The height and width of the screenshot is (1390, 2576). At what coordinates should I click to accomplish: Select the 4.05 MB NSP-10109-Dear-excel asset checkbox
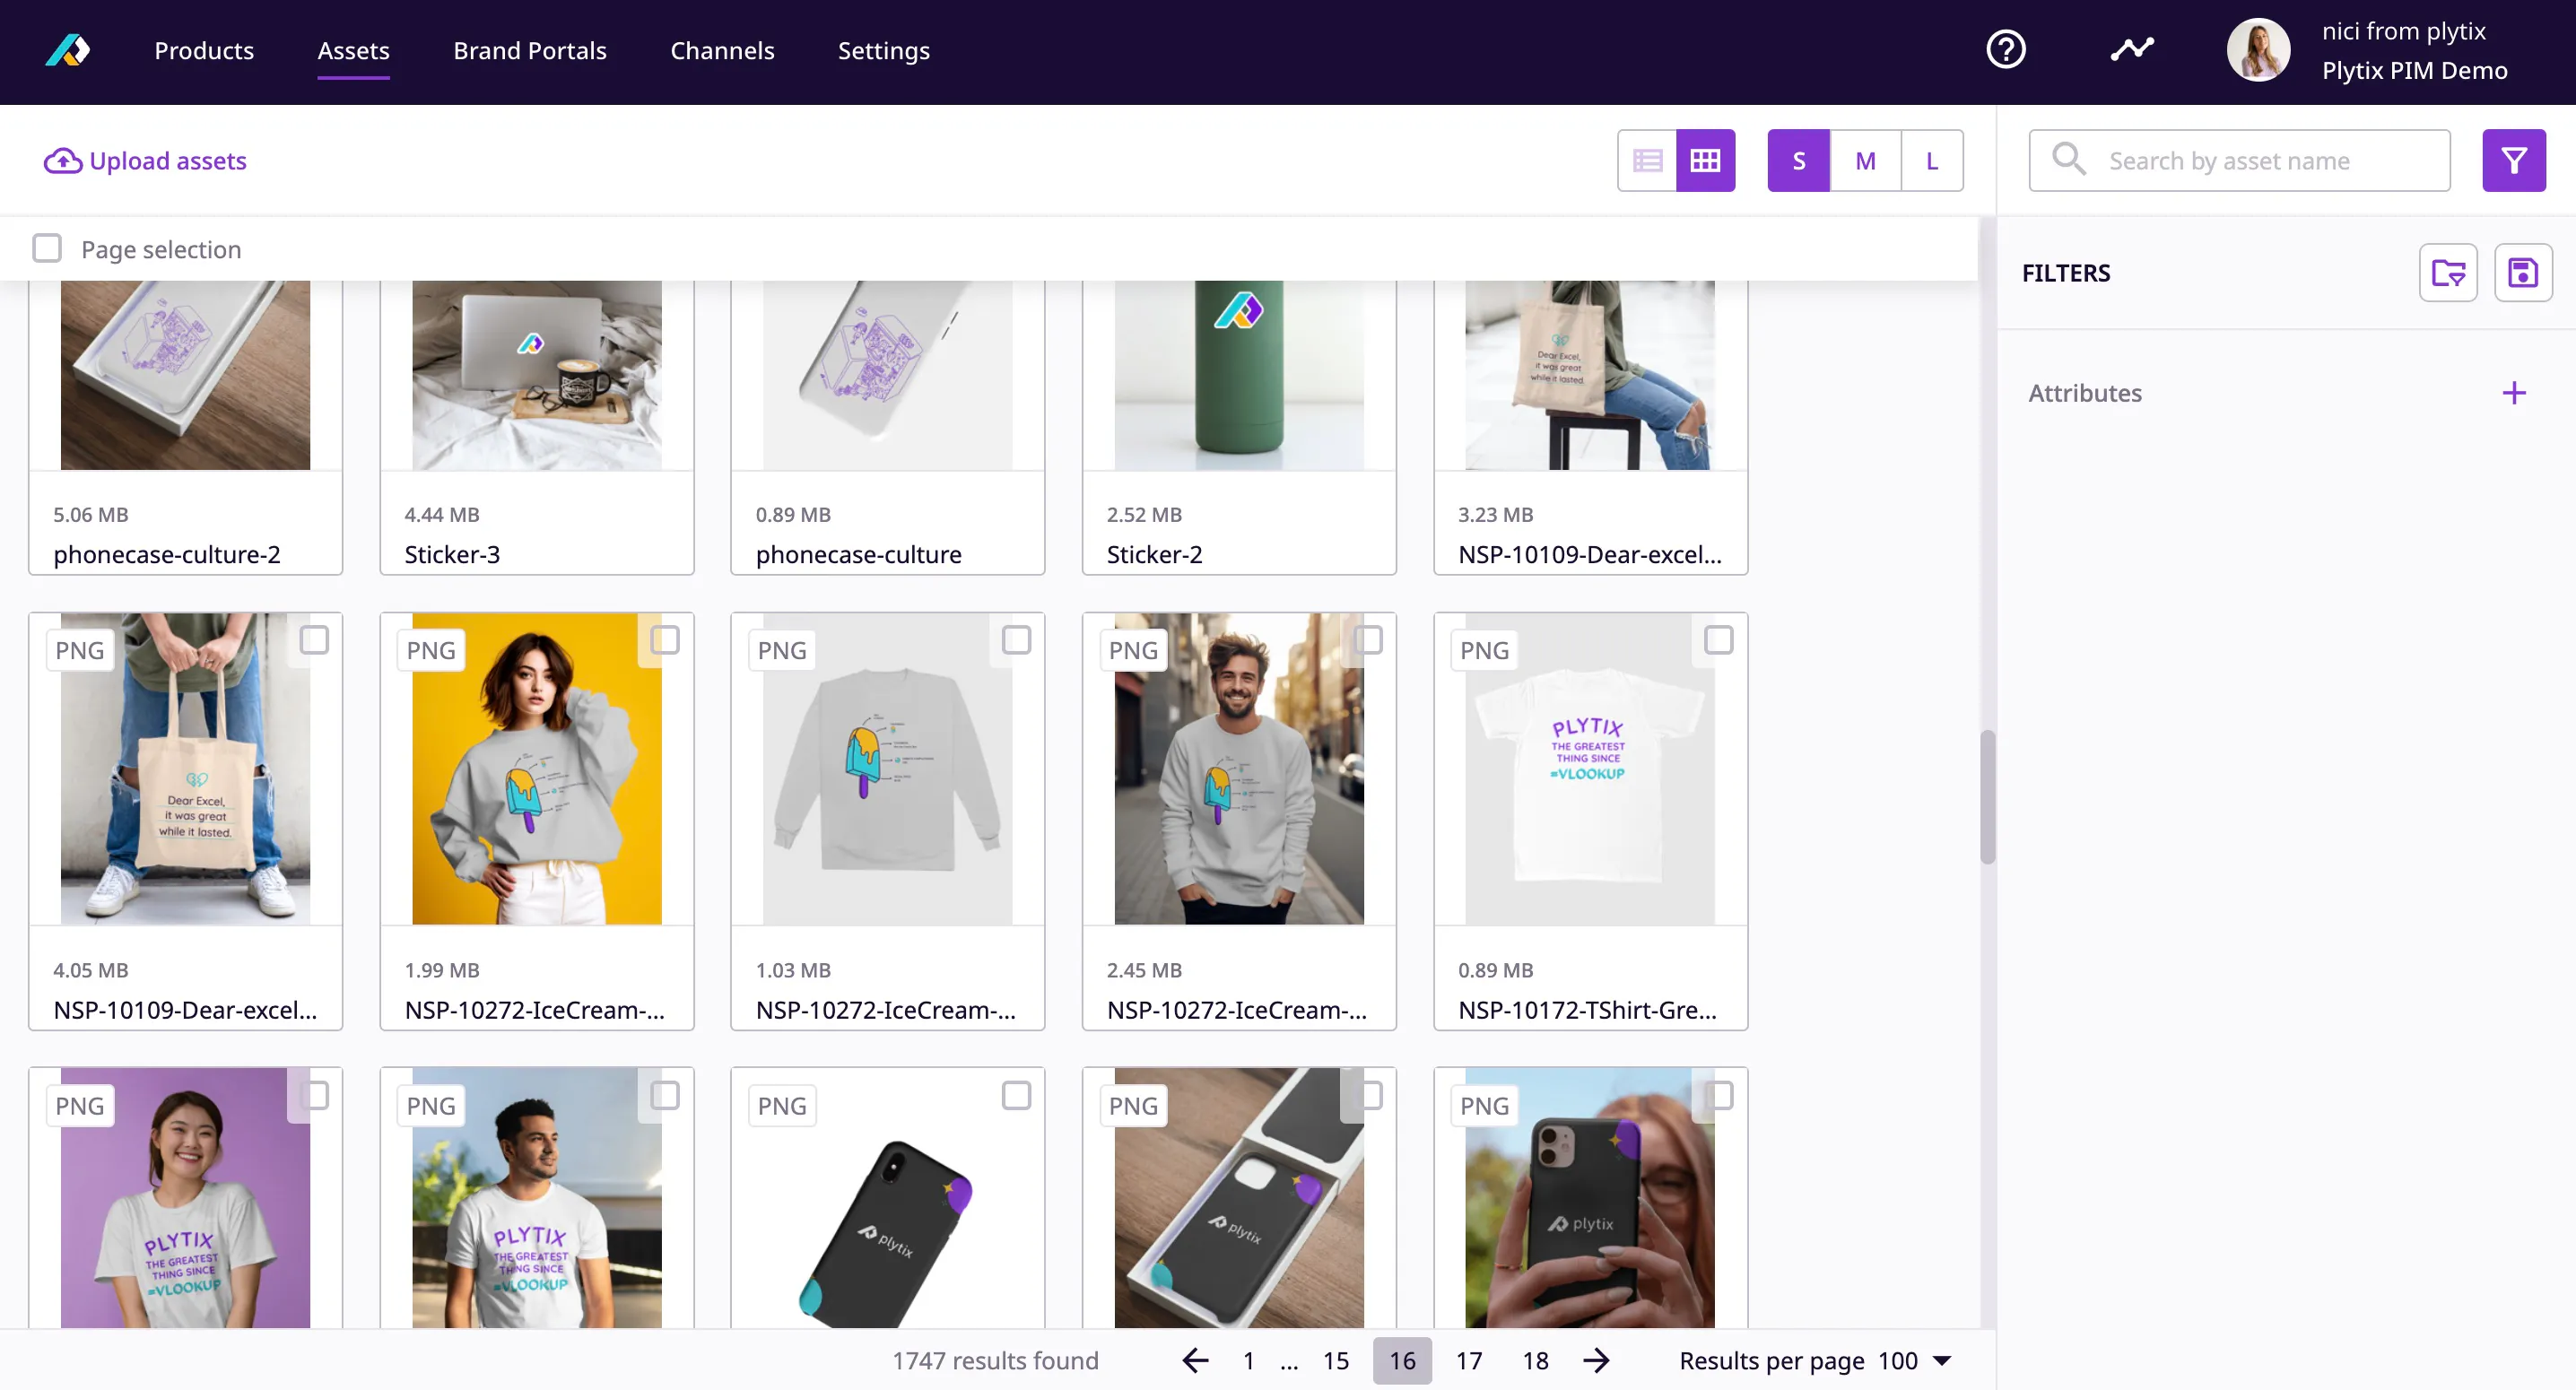coord(314,640)
